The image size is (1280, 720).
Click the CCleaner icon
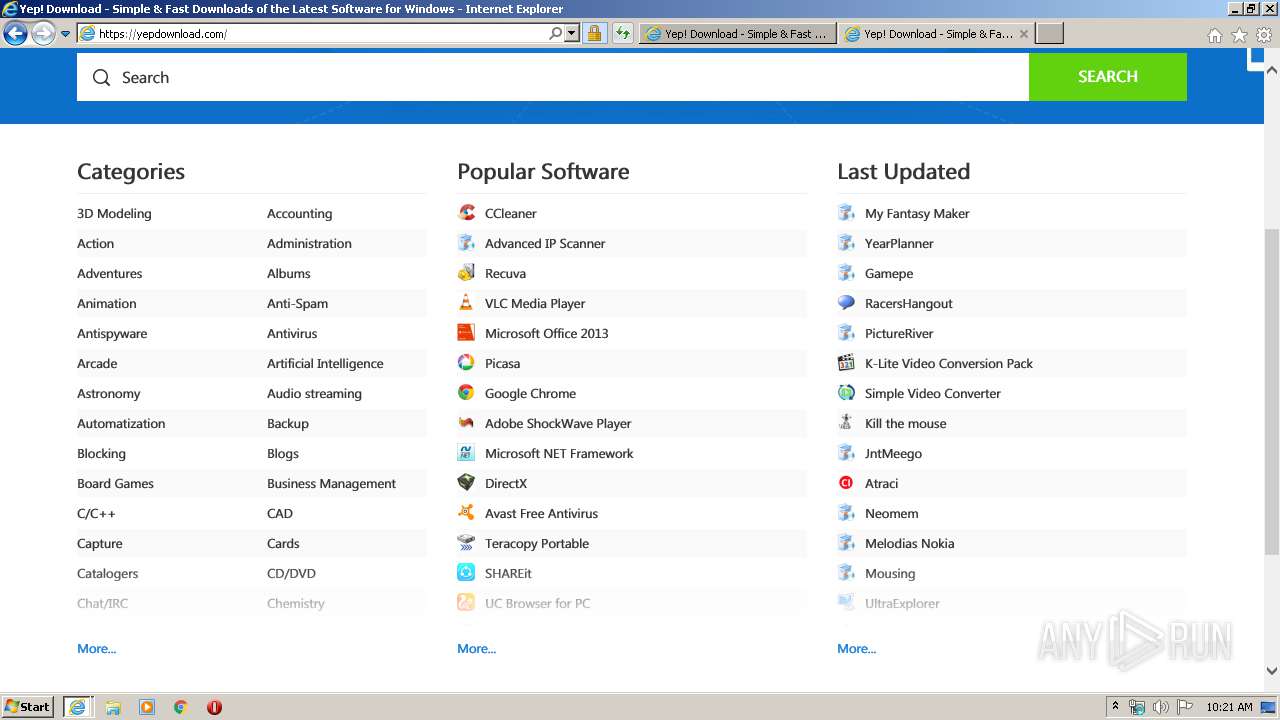(466, 213)
